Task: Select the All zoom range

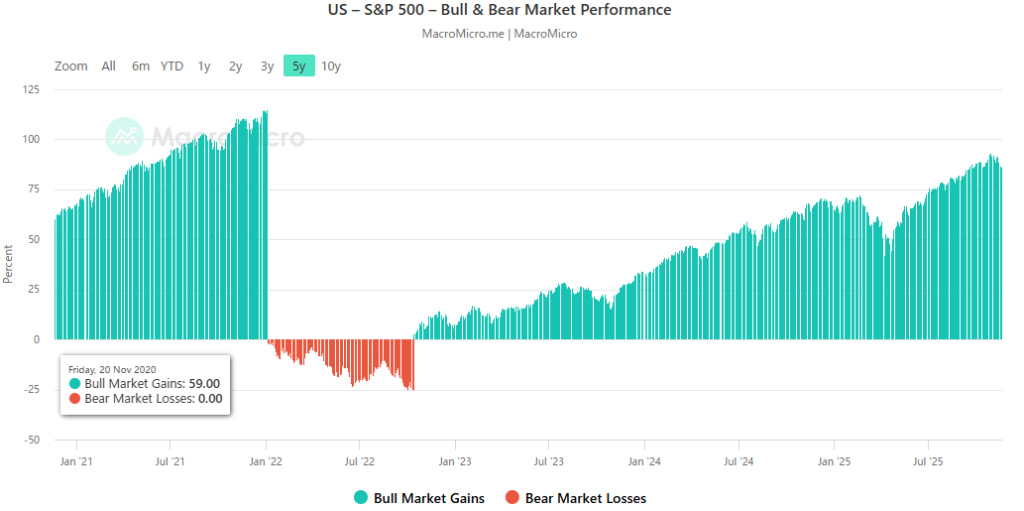Action: tap(109, 66)
